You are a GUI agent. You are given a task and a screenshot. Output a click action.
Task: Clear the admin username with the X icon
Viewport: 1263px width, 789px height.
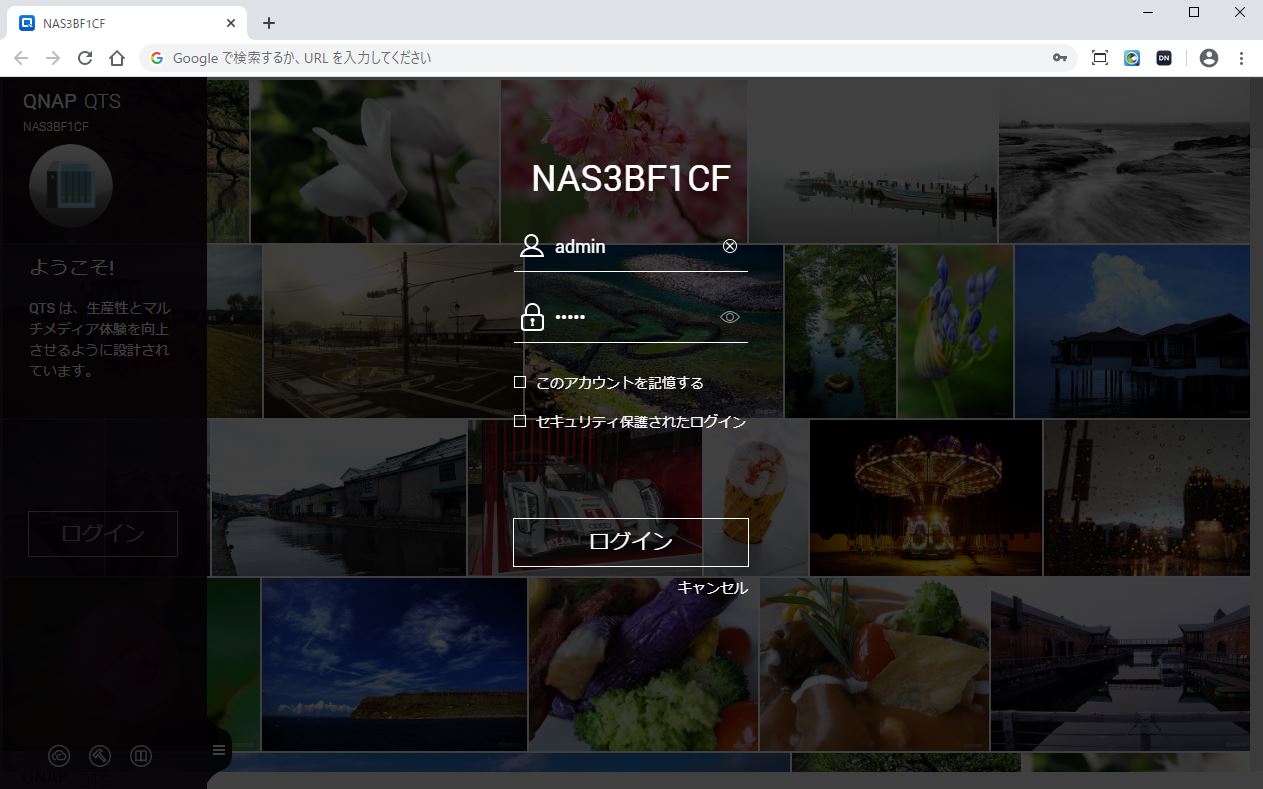730,246
